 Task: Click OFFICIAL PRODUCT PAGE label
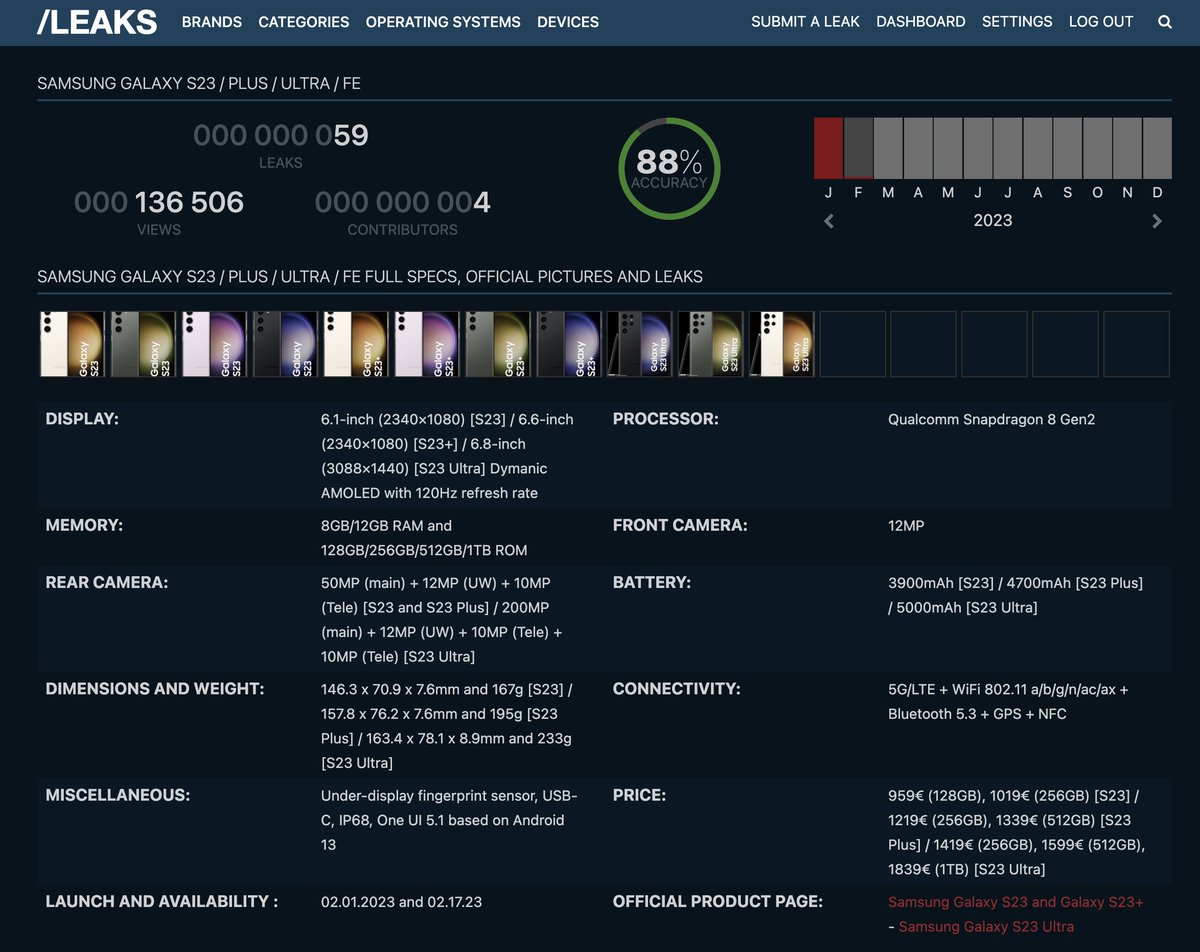coord(718,901)
